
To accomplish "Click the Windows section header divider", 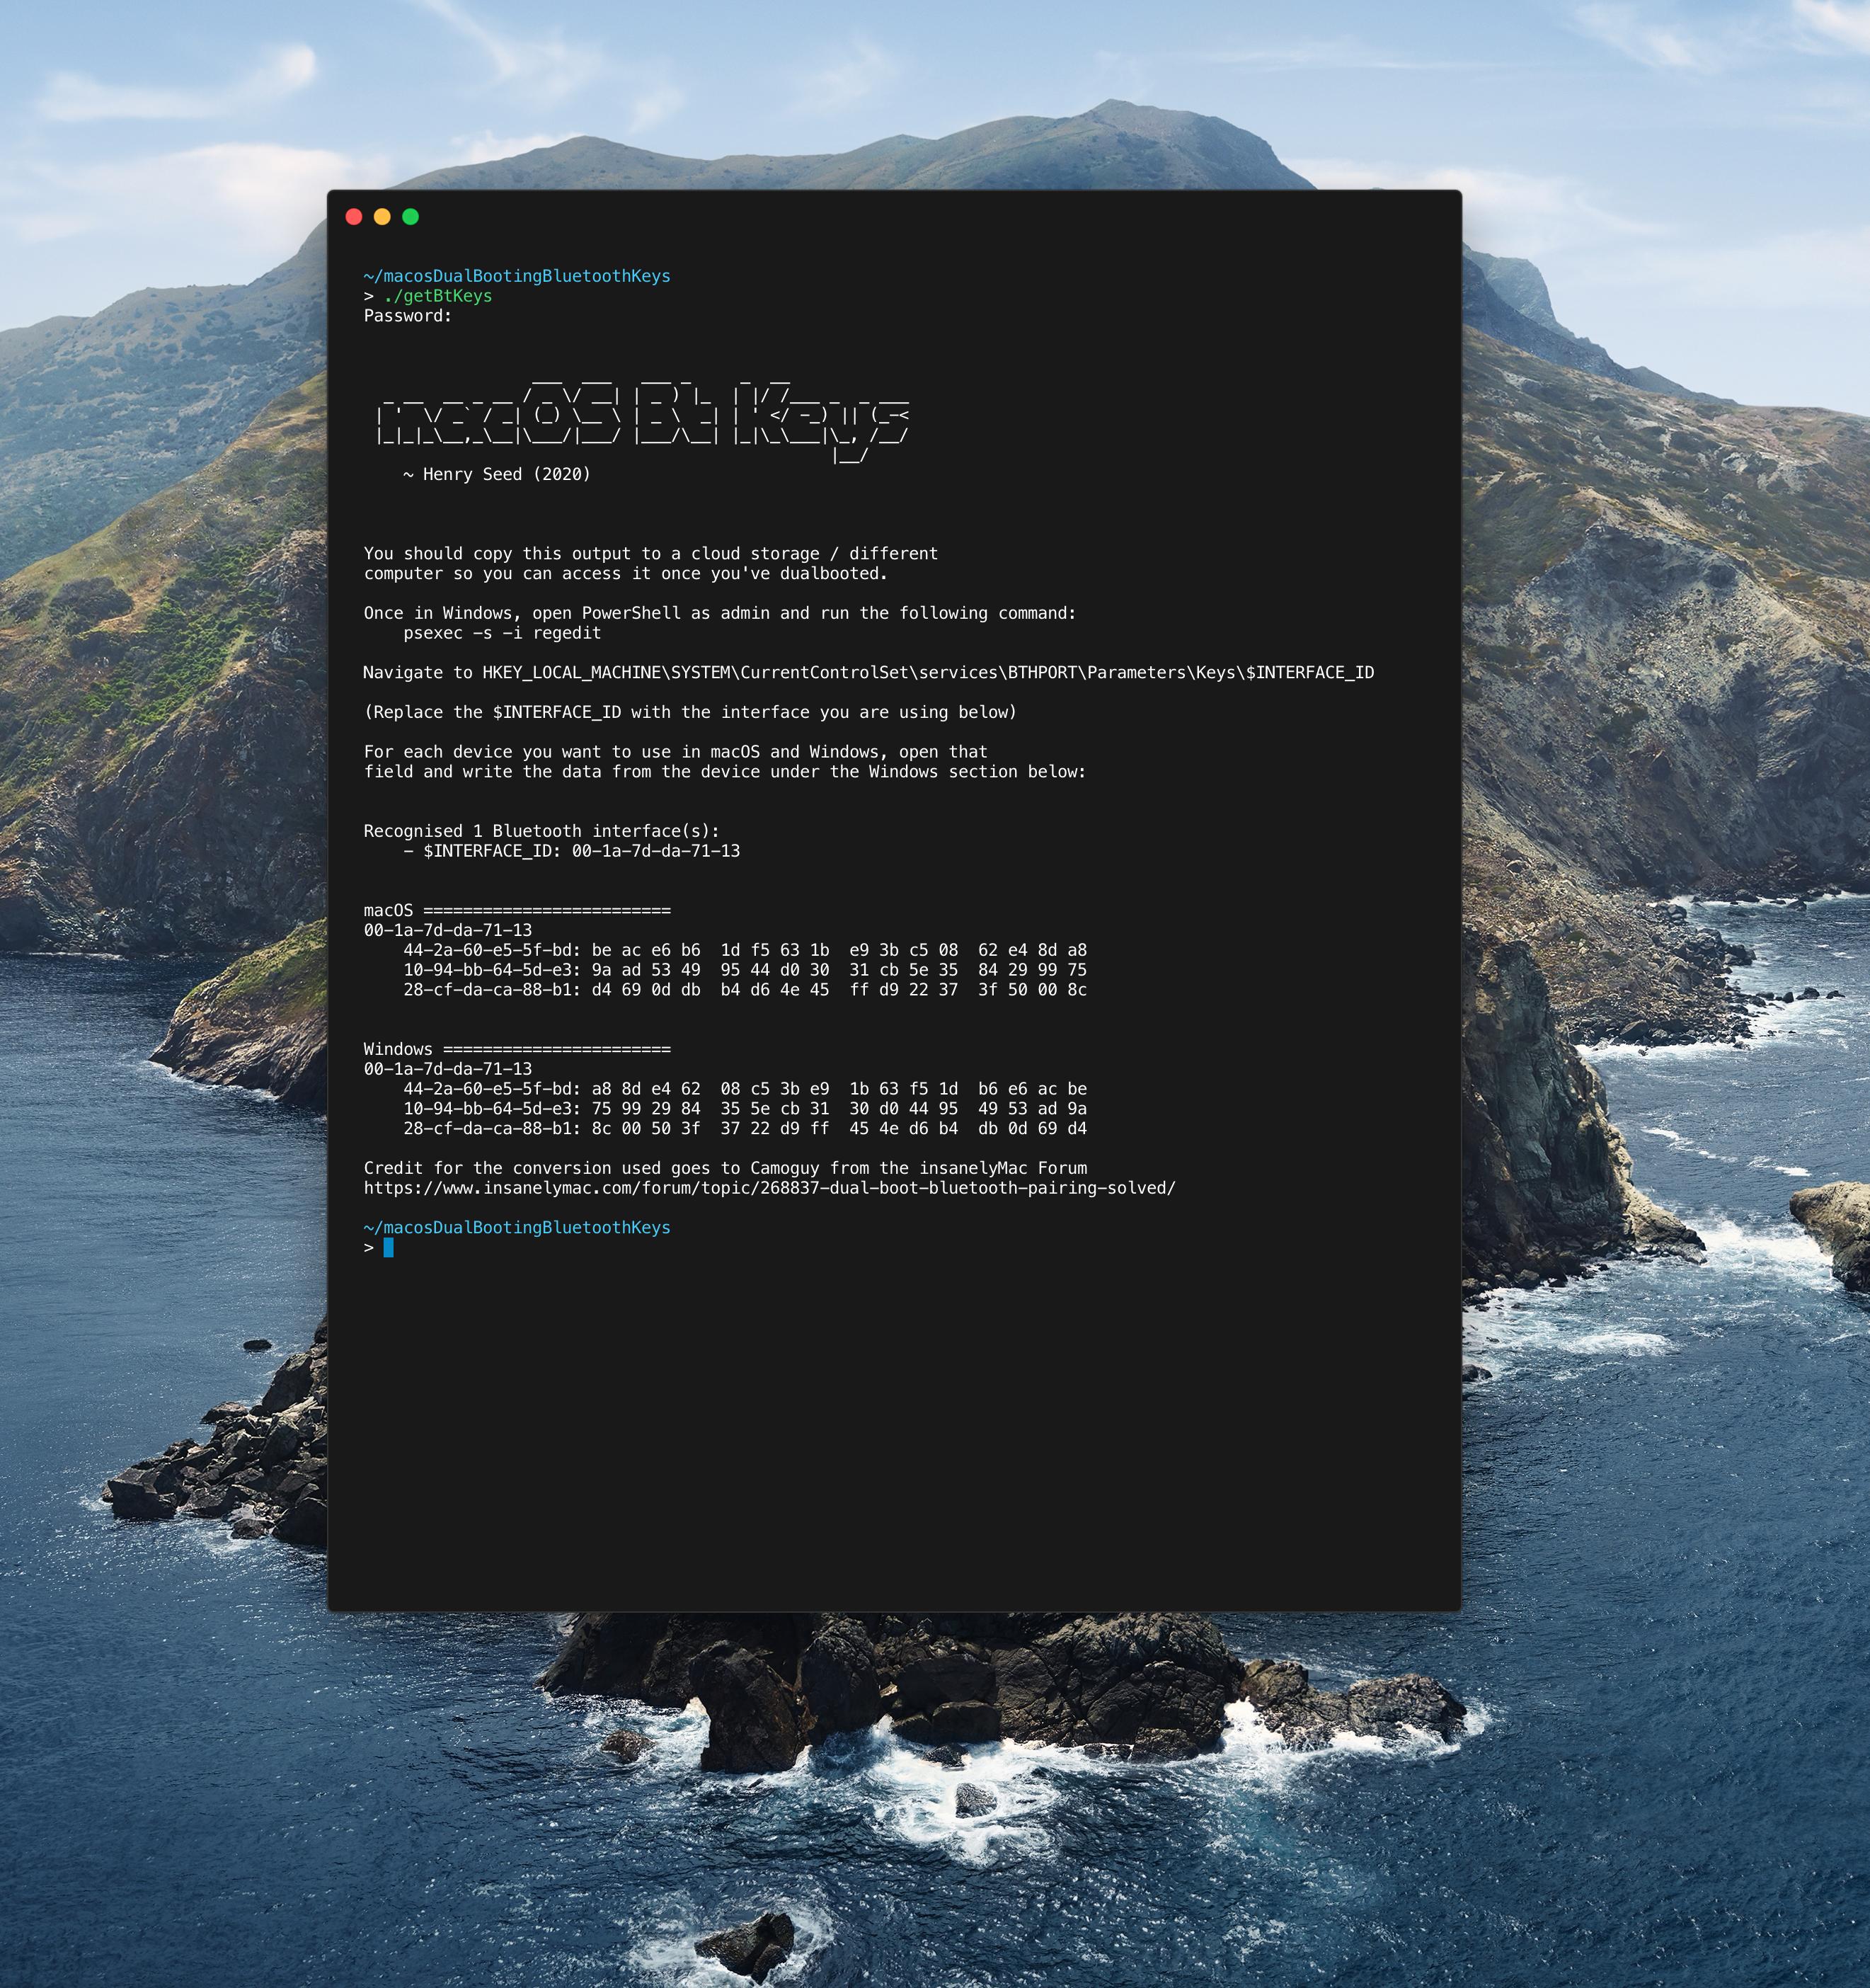I will click(x=517, y=1049).
